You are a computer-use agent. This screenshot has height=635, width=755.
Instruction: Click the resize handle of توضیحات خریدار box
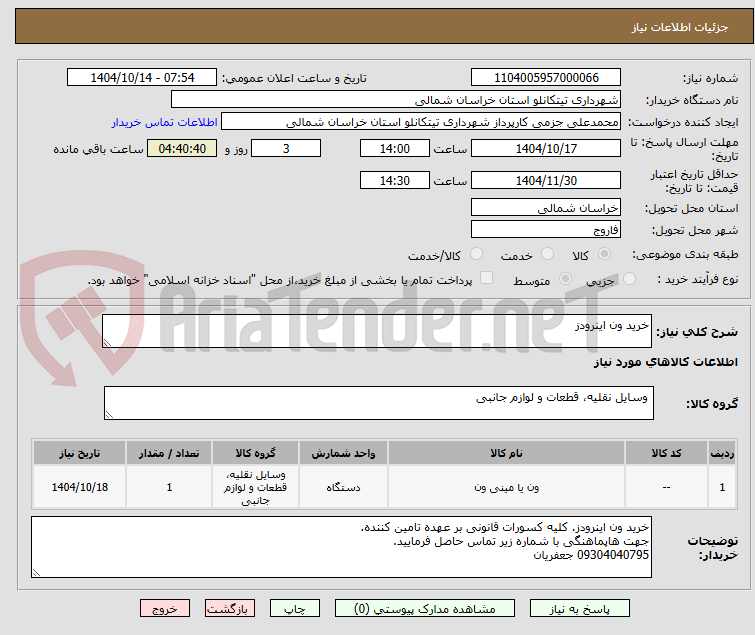coord(37,572)
